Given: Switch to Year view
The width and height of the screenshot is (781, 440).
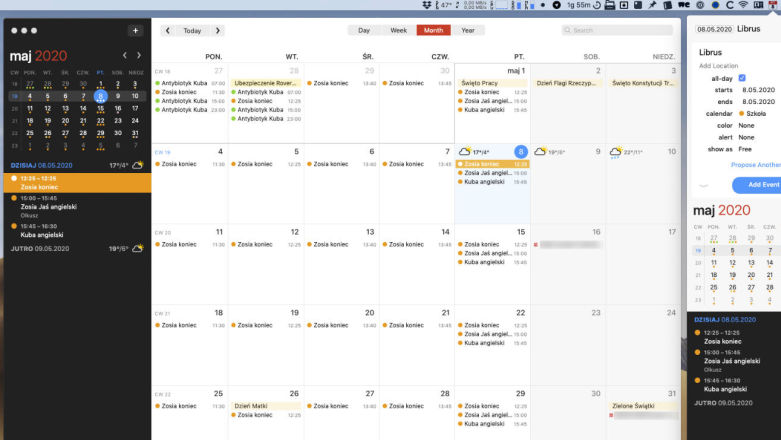Looking at the screenshot, I should point(468,30).
